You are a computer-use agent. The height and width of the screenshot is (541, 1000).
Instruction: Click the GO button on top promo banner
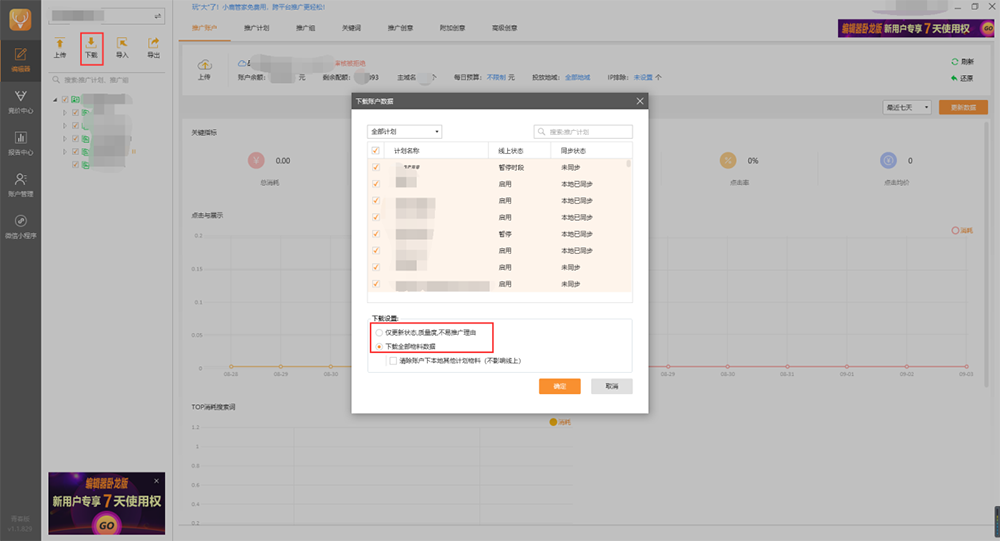point(987,28)
